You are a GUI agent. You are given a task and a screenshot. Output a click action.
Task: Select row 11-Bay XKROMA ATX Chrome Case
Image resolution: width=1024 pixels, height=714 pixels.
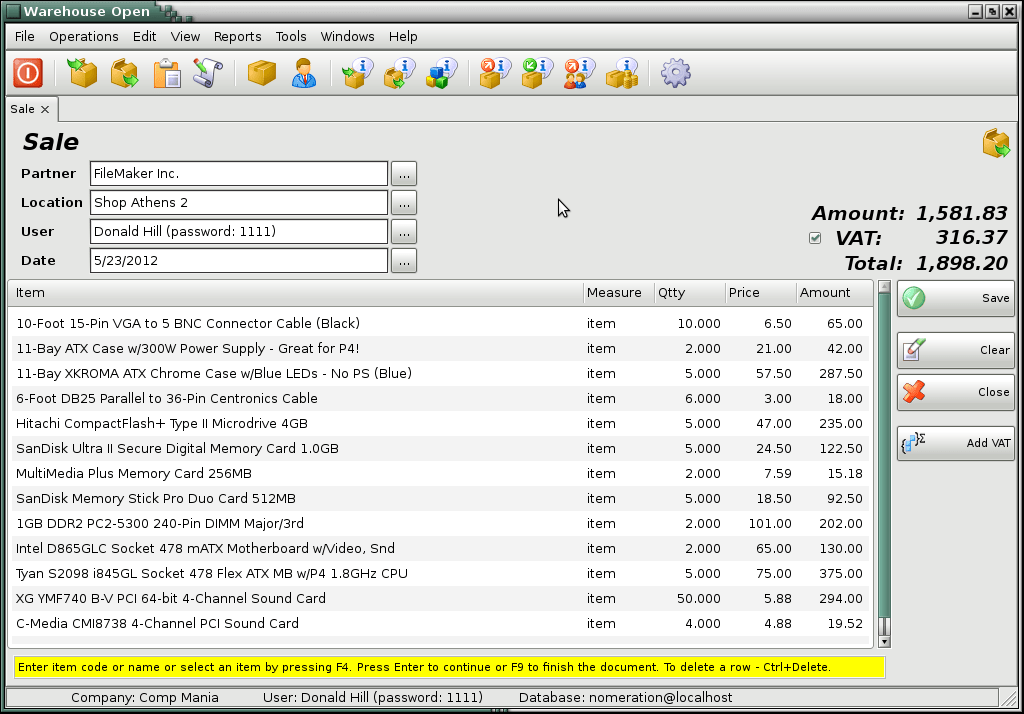pos(440,374)
